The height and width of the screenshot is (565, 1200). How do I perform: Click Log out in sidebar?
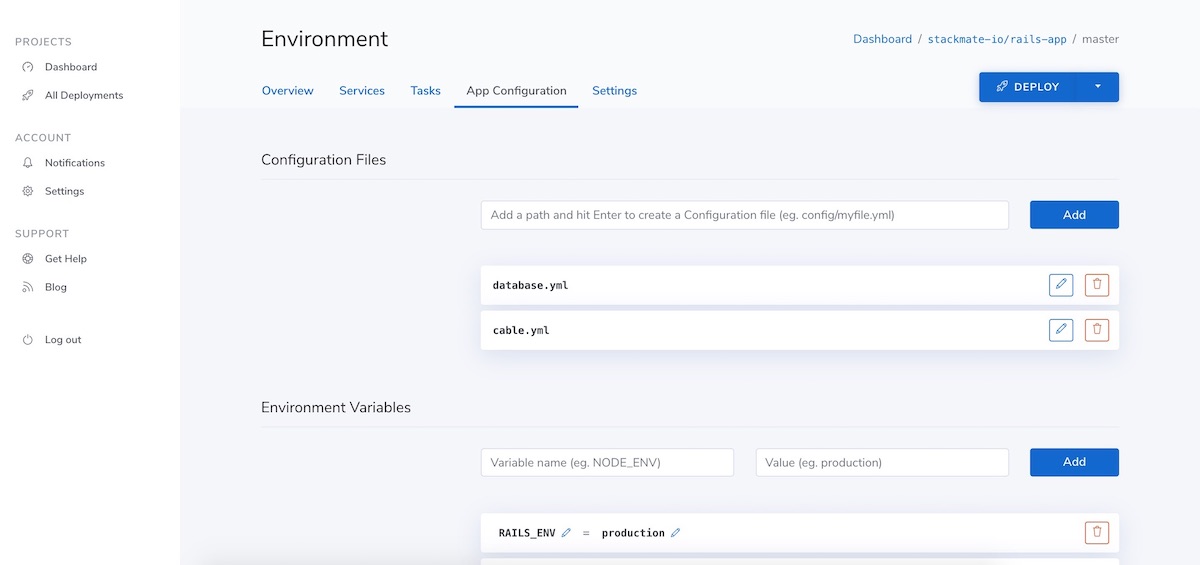click(x=63, y=340)
